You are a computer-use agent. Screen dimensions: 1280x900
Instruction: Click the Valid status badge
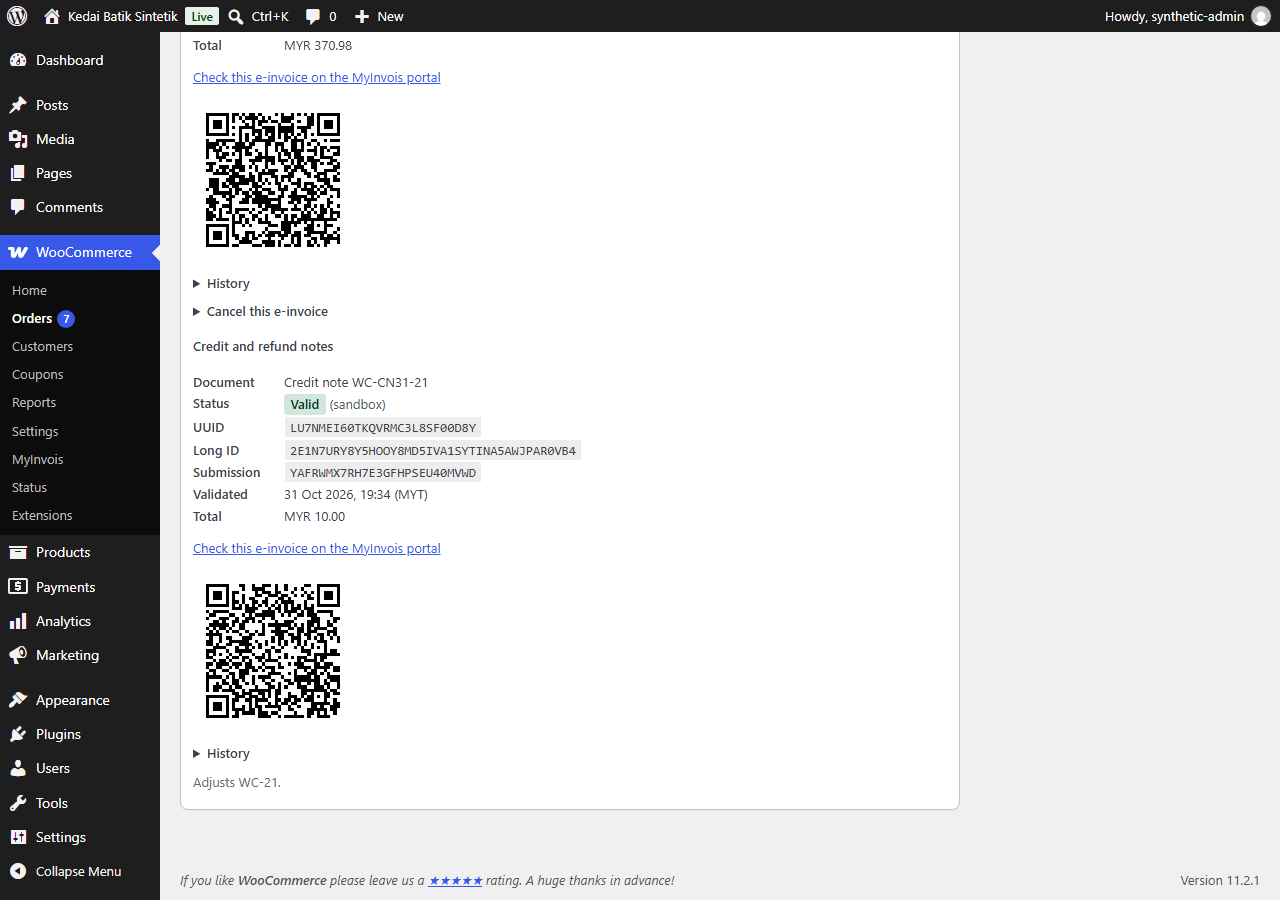click(305, 404)
